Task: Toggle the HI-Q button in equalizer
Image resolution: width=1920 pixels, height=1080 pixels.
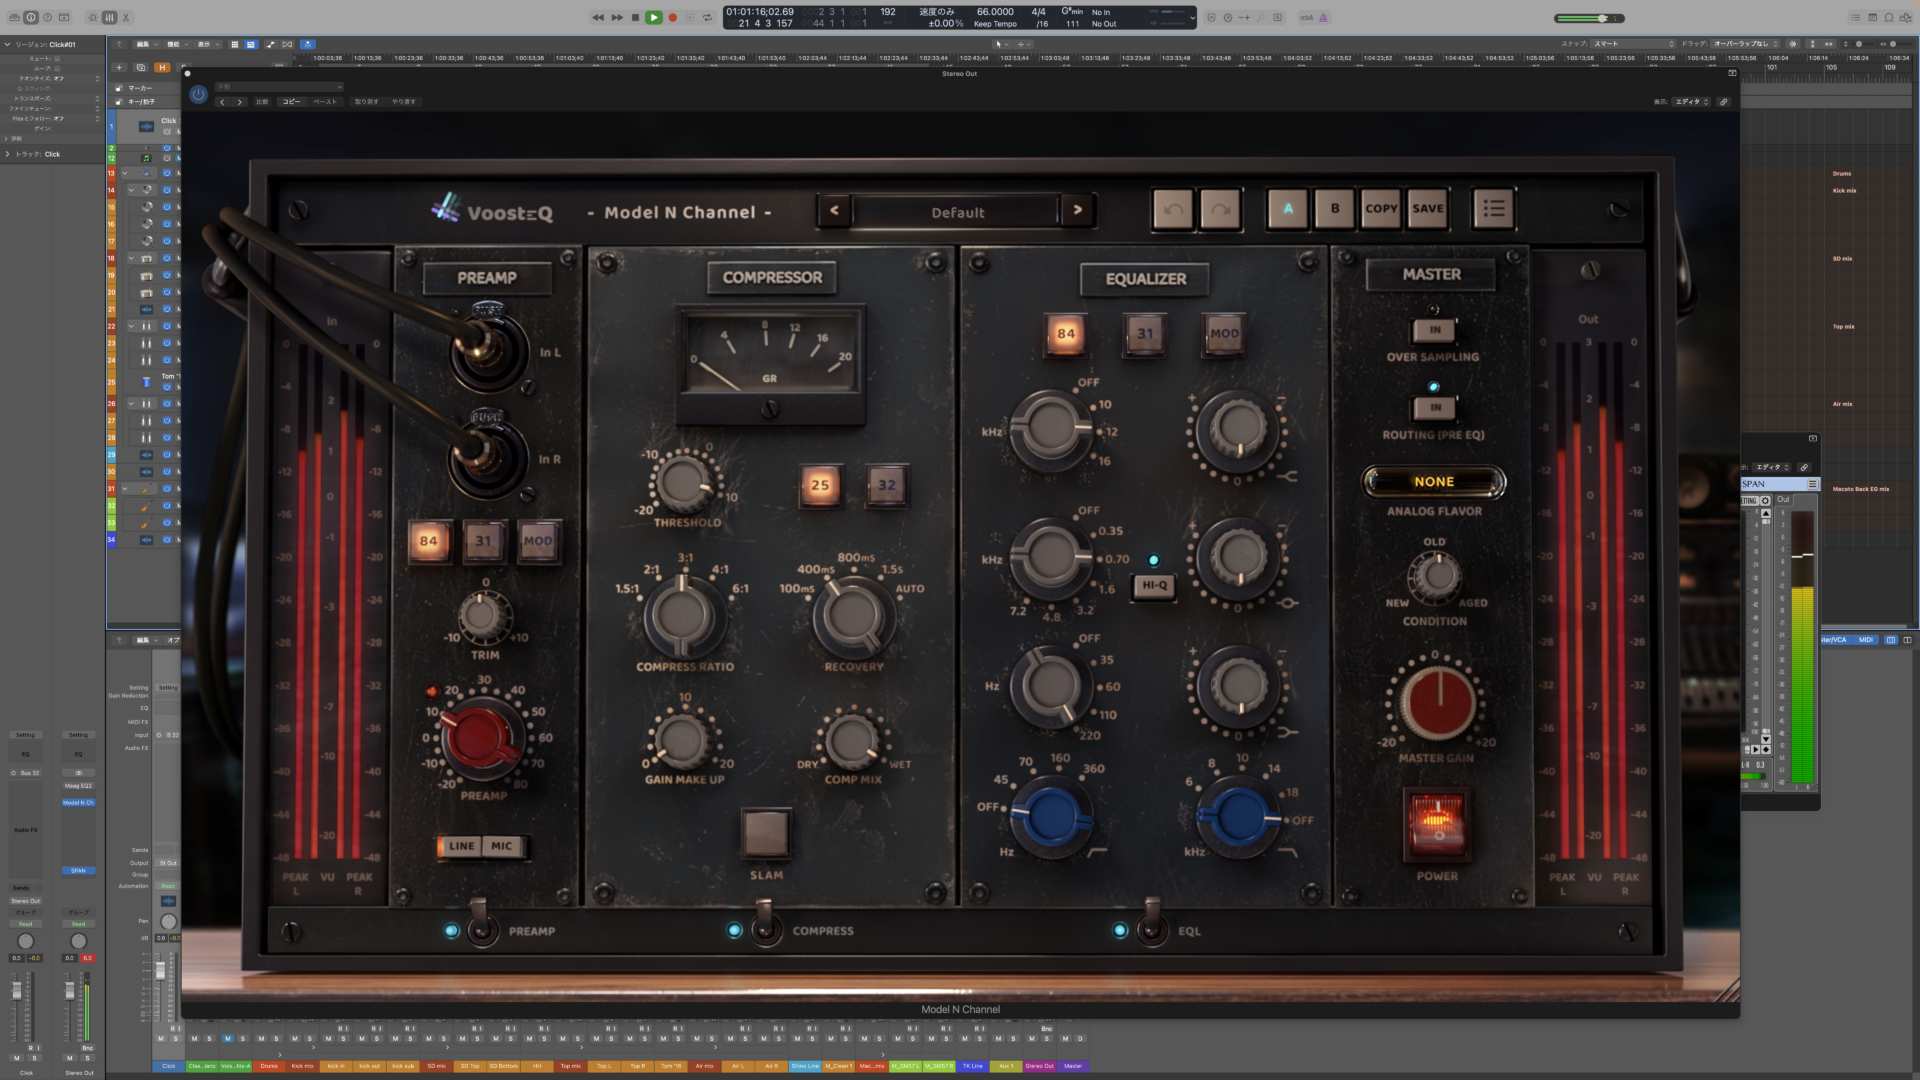Action: click(1154, 586)
